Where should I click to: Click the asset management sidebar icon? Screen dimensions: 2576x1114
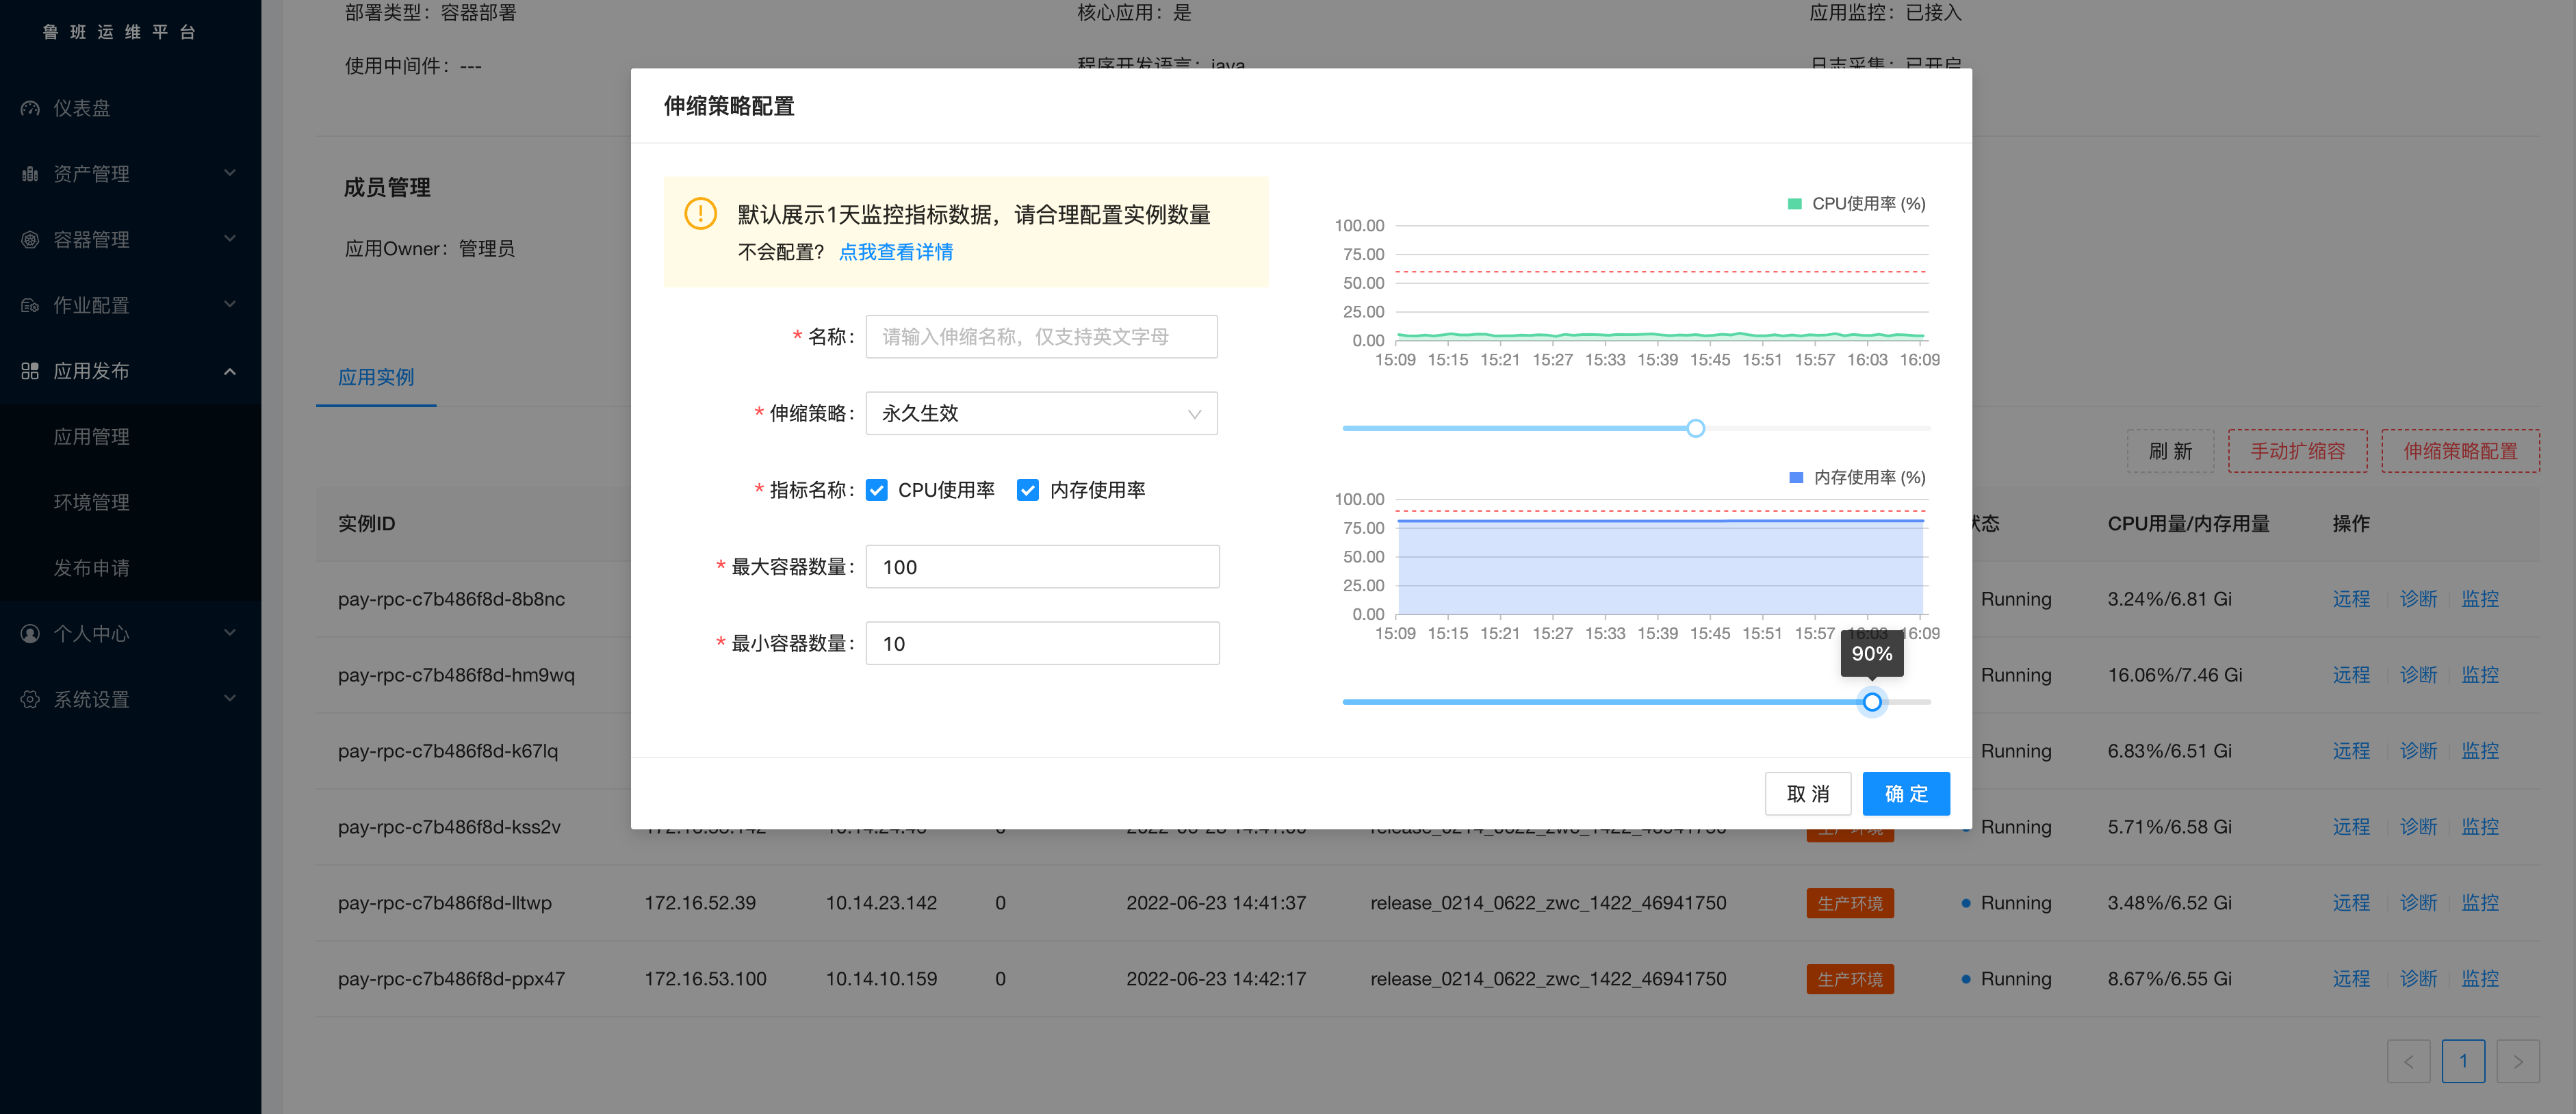click(x=30, y=174)
